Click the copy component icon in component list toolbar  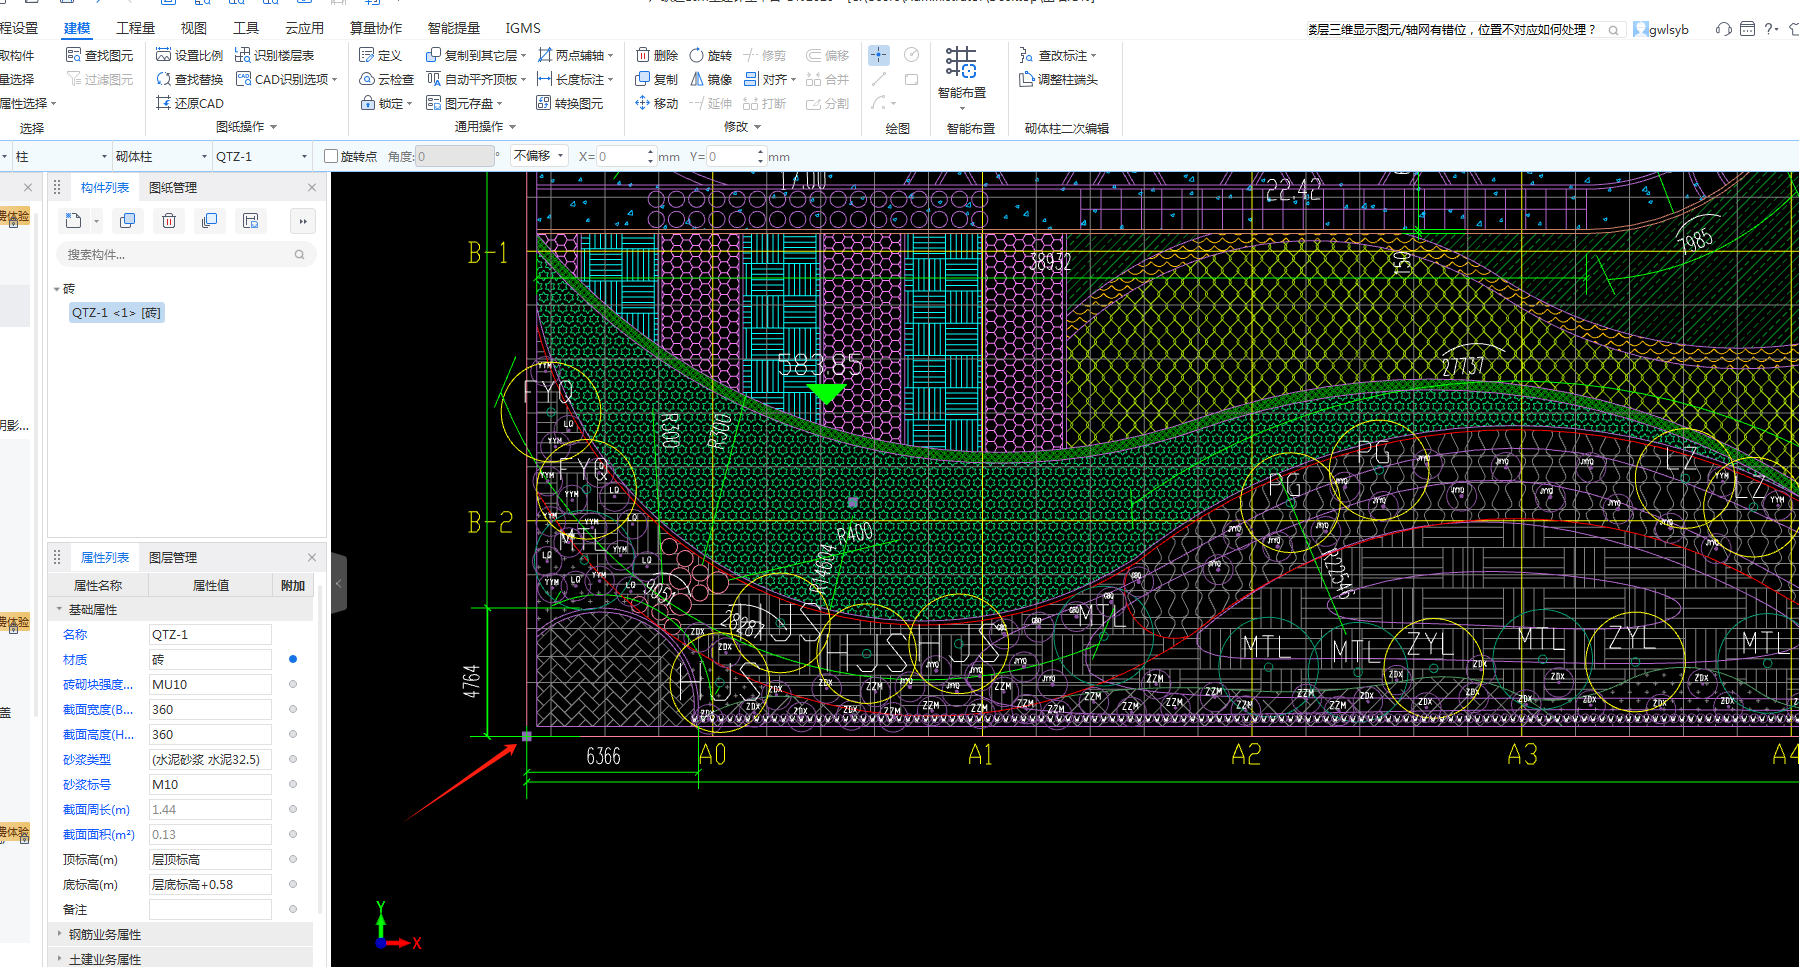[127, 221]
